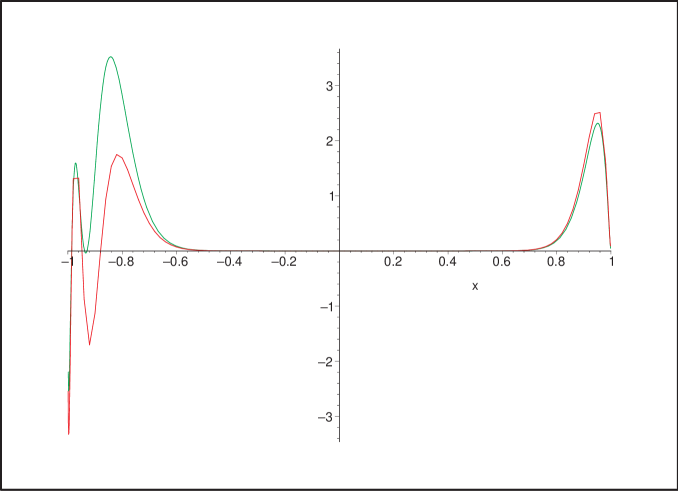678x491 pixels.
Task: Click the x-axis tick label −0.2
Action: click(x=285, y=262)
